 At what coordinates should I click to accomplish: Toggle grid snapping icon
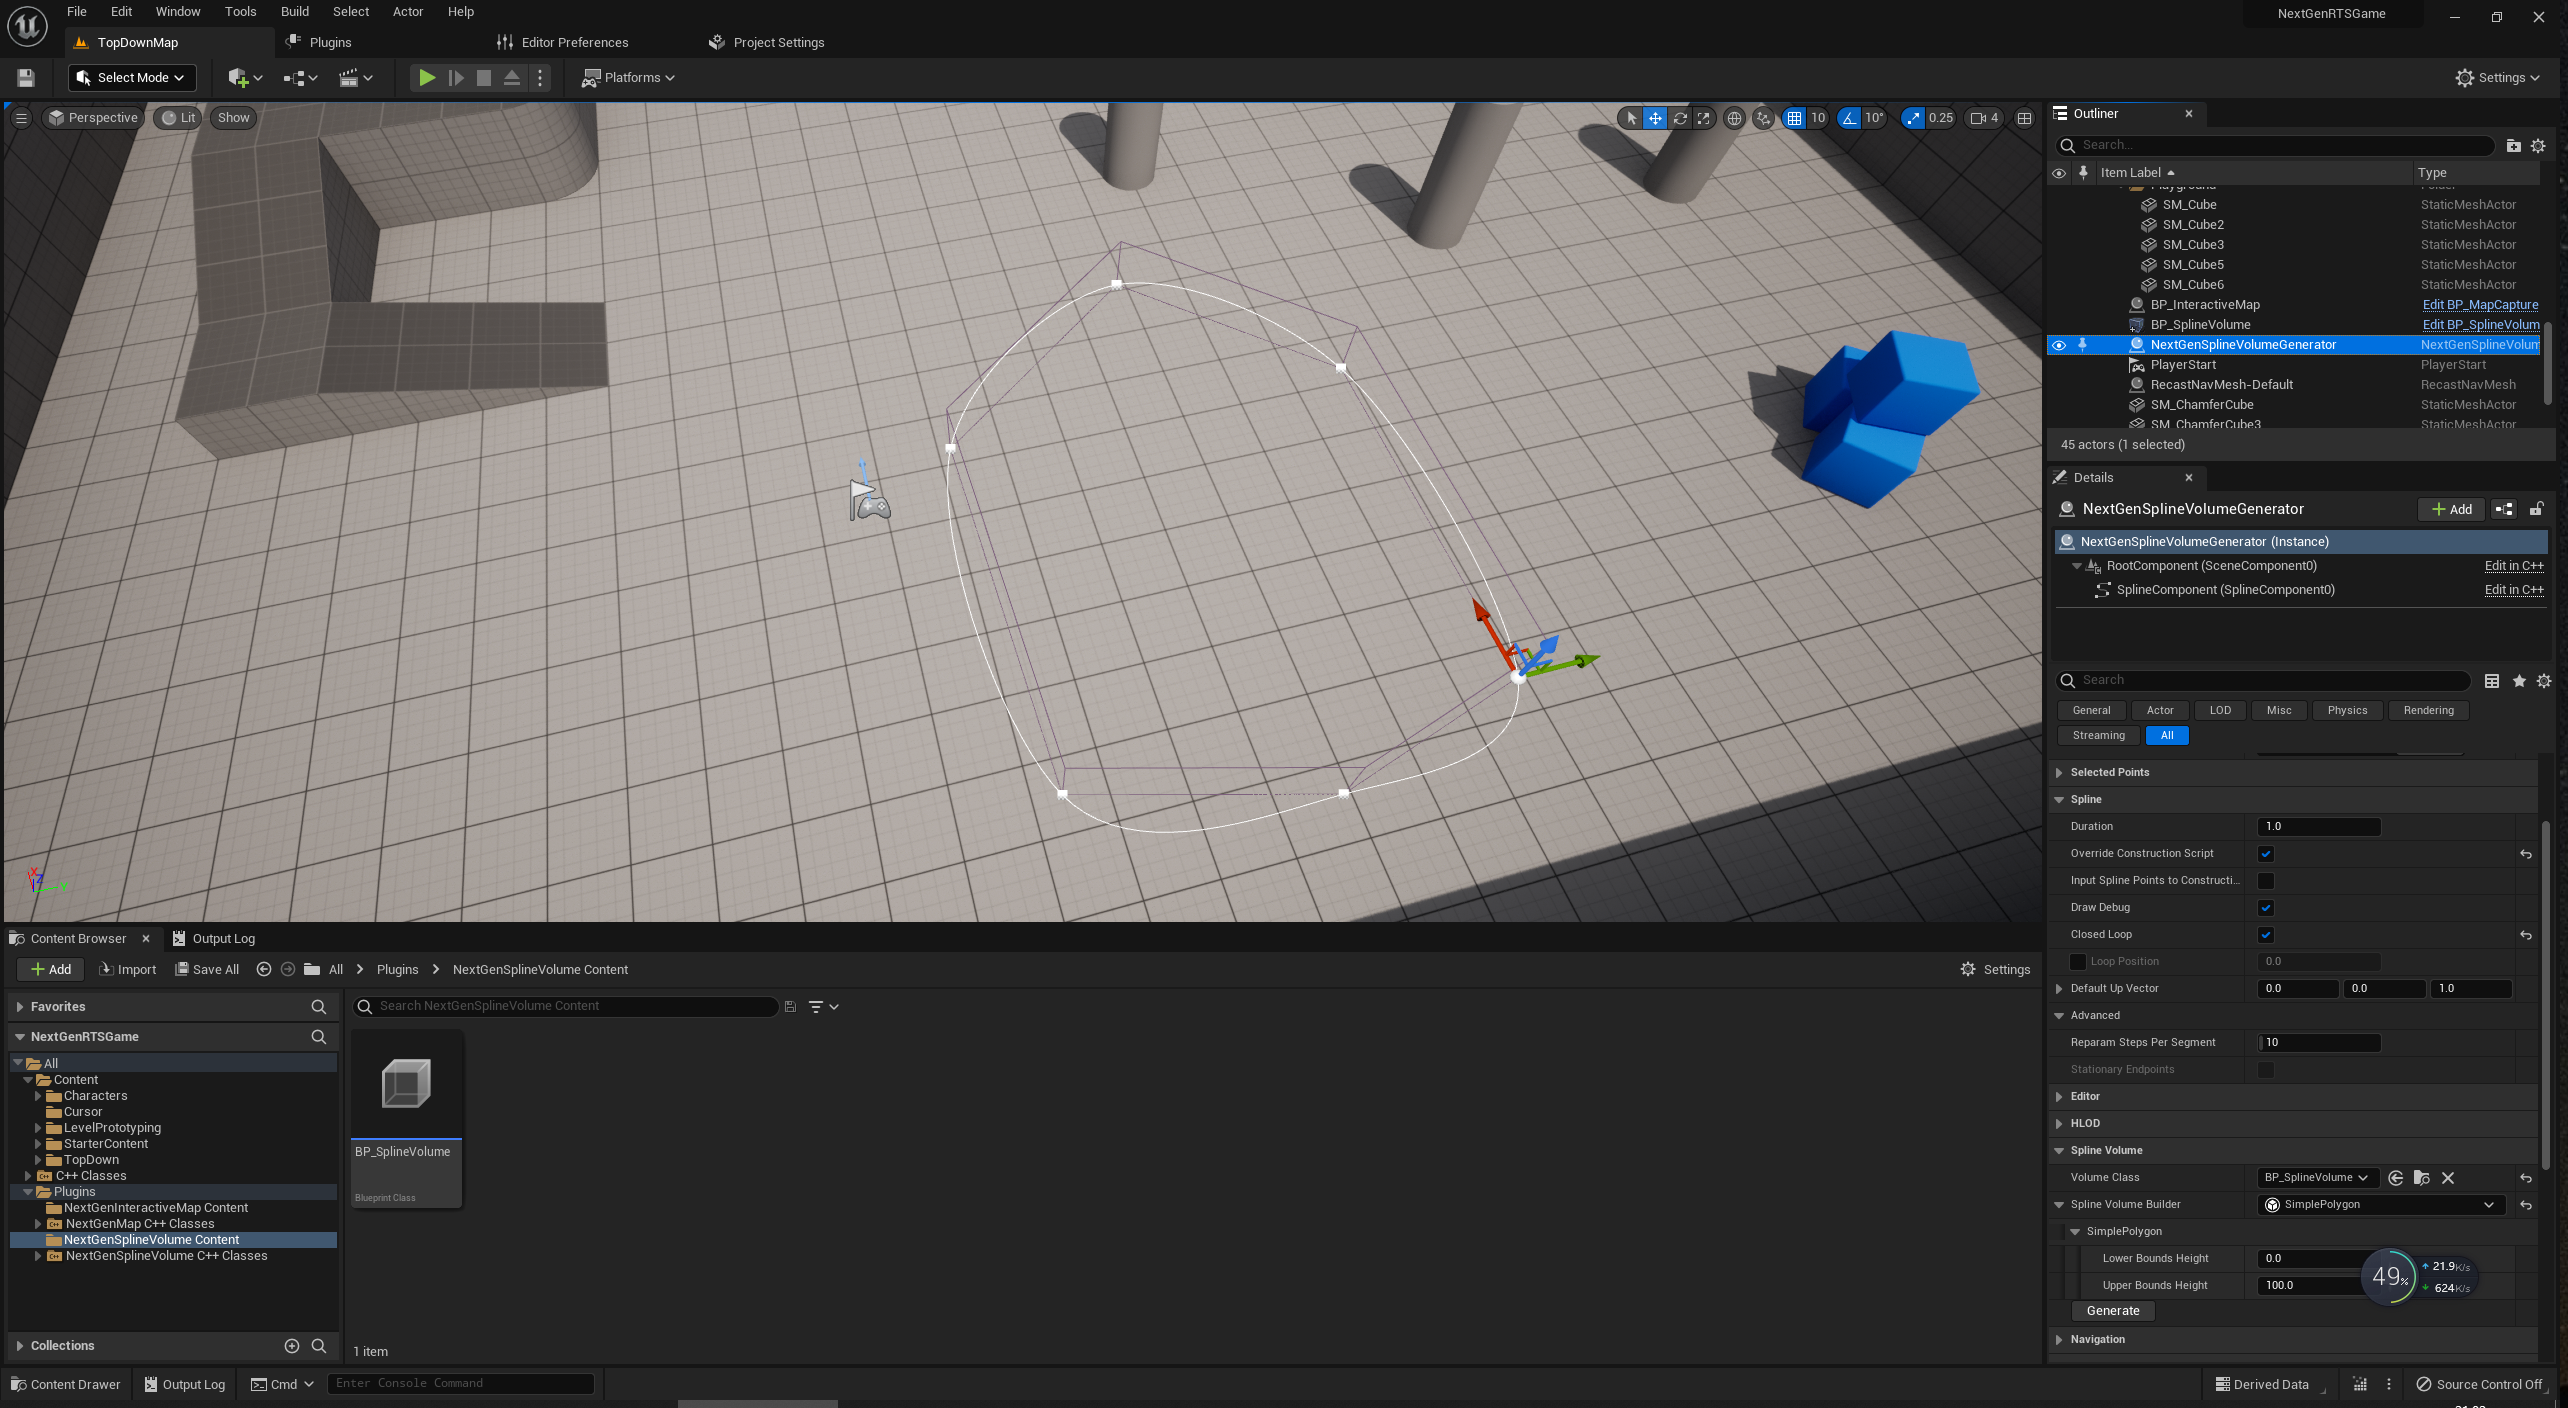point(1795,118)
